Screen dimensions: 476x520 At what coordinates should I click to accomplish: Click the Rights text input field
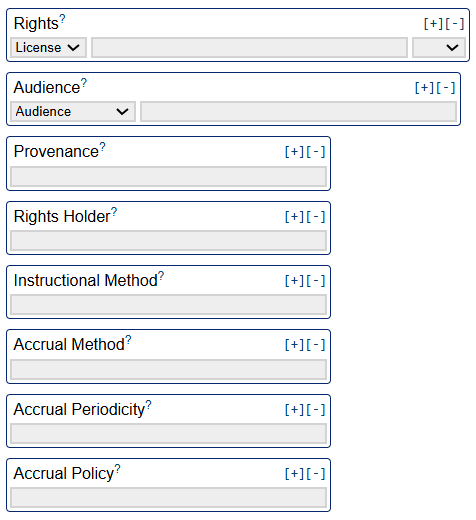click(249, 48)
